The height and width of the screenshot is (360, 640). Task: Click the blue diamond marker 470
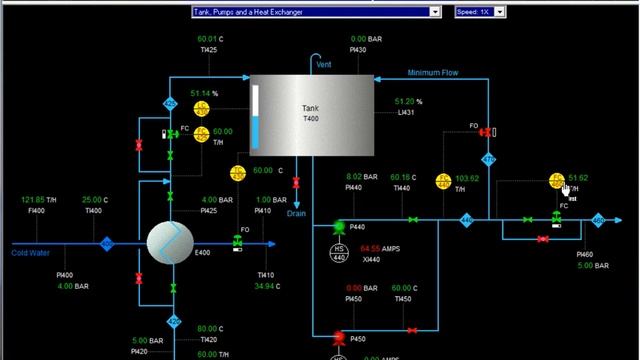tap(489, 160)
